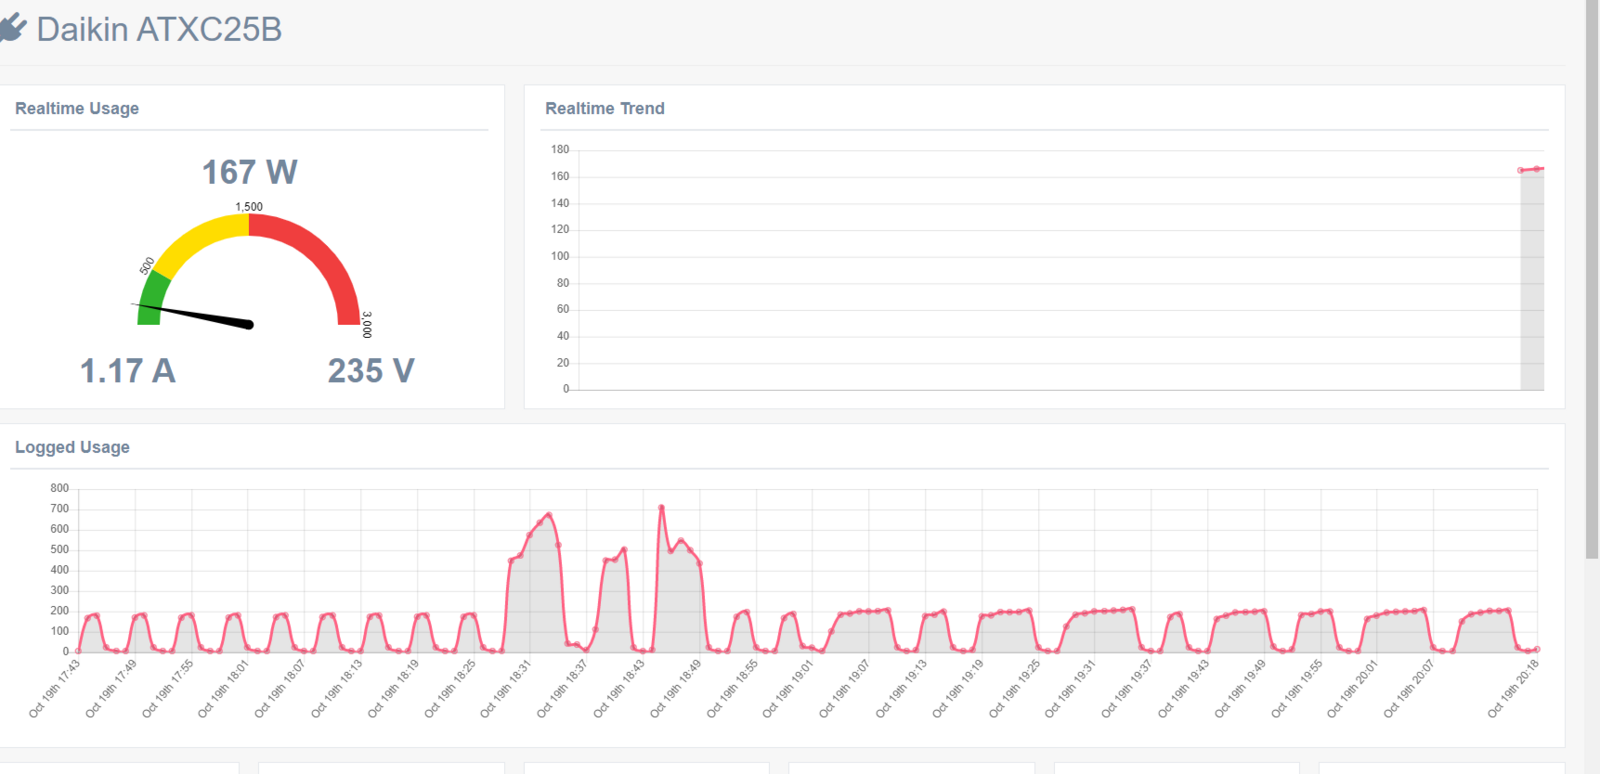
Task: Click the 20 axis label in Realtime Trend
Action: [x=563, y=363]
